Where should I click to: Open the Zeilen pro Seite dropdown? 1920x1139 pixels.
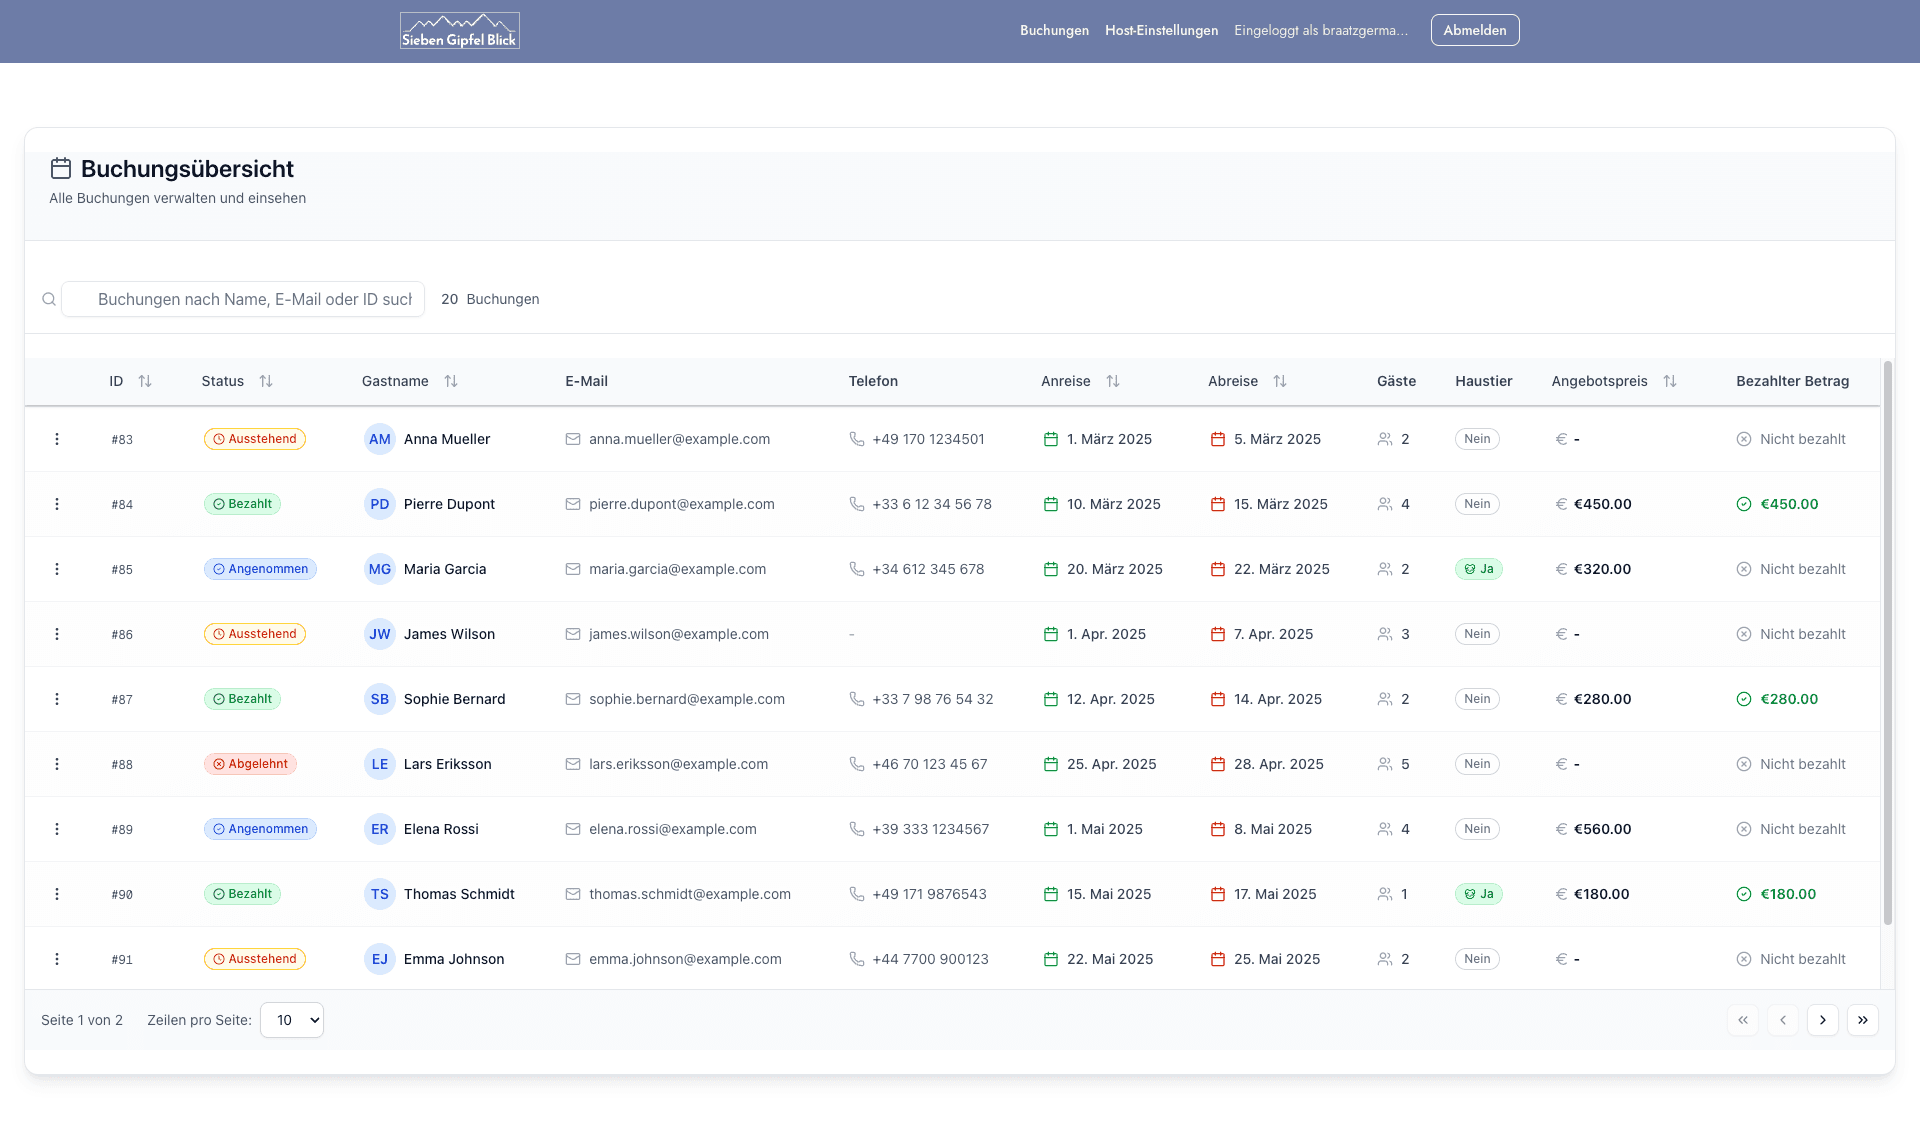click(x=292, y=1020)
